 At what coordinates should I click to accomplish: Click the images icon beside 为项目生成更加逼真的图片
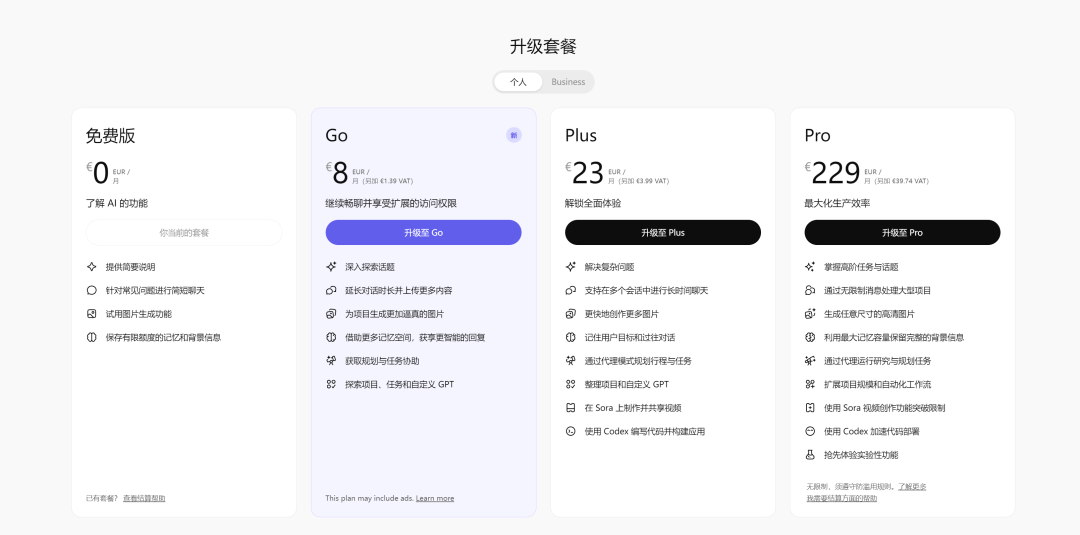(x=331, y=314)
